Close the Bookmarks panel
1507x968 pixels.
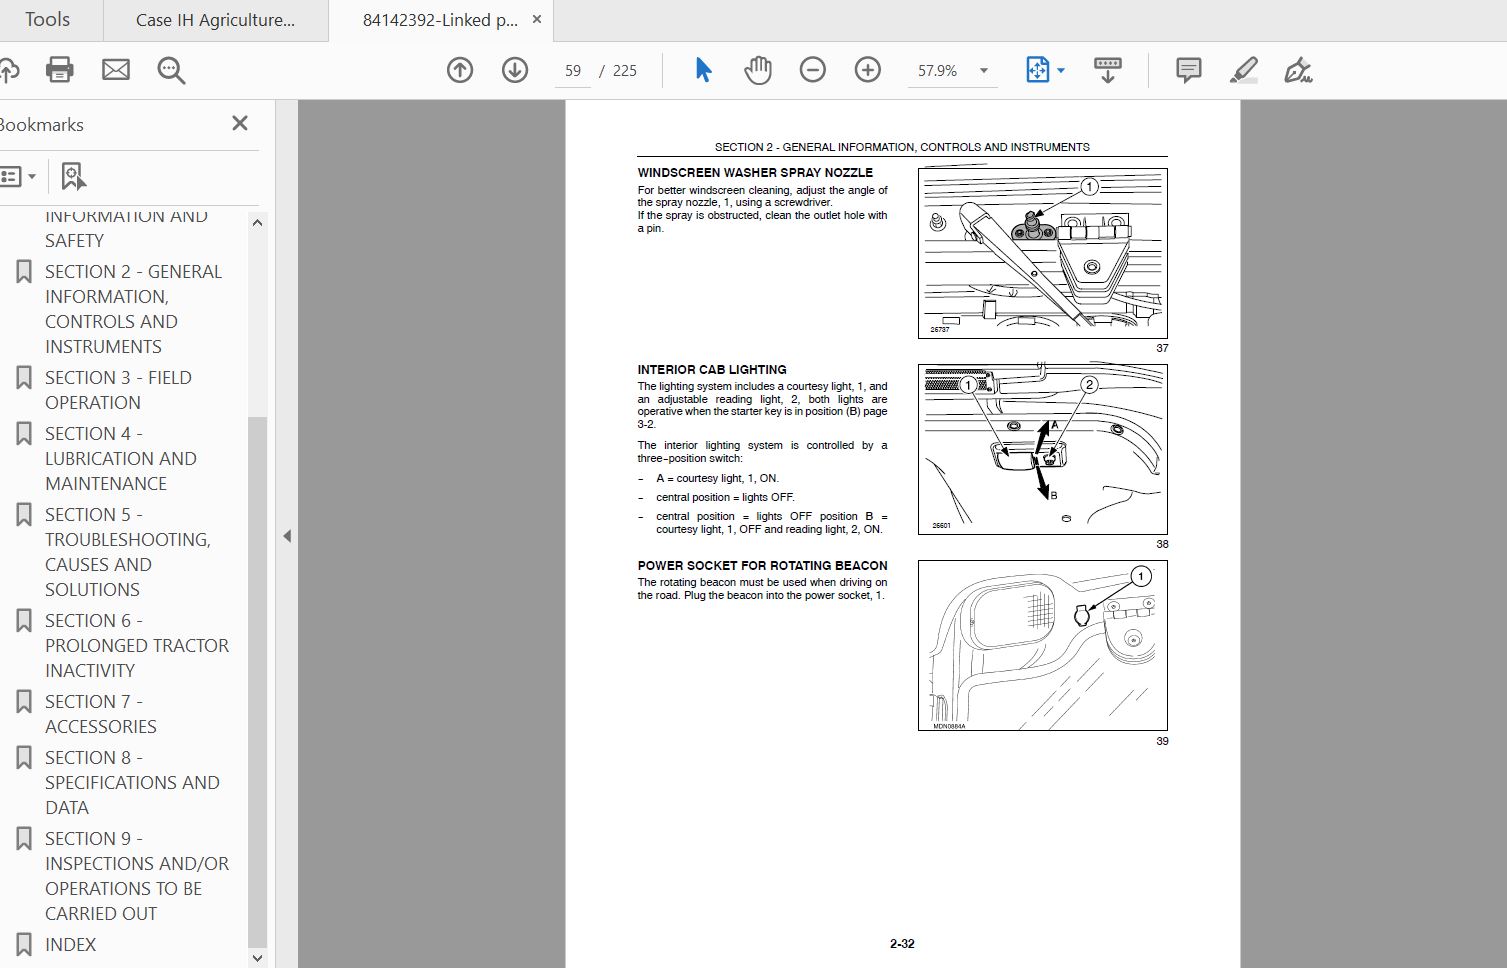pos(240,123)
